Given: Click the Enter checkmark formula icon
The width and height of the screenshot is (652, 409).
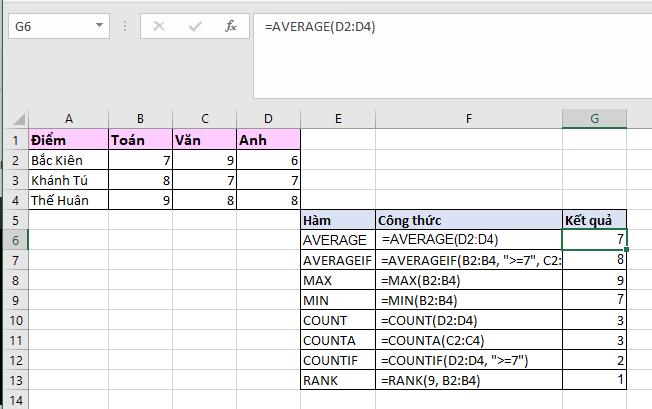Looking at the screenshot, I should [195, 26].
